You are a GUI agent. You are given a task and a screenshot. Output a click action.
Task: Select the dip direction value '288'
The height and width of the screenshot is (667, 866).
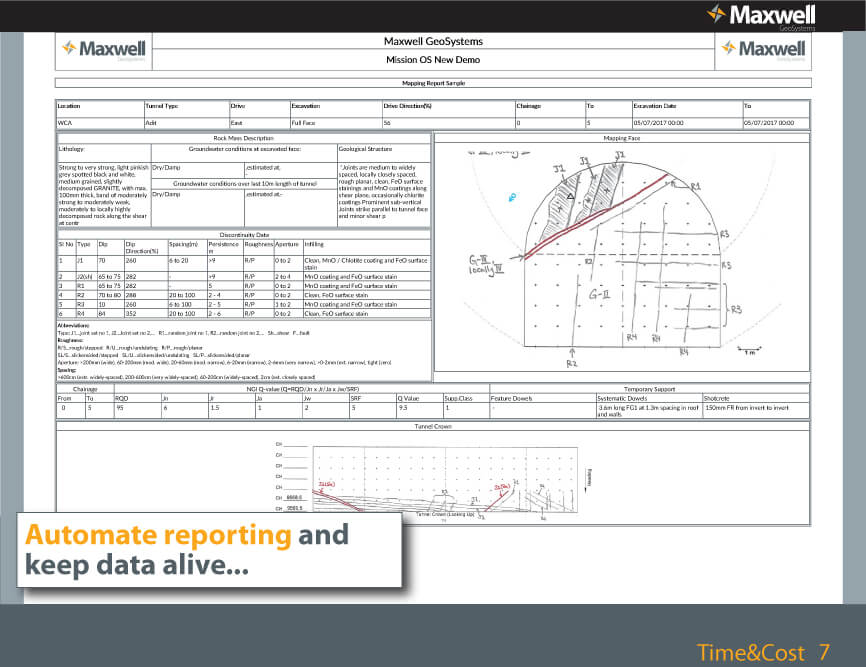tap(146, 295)
